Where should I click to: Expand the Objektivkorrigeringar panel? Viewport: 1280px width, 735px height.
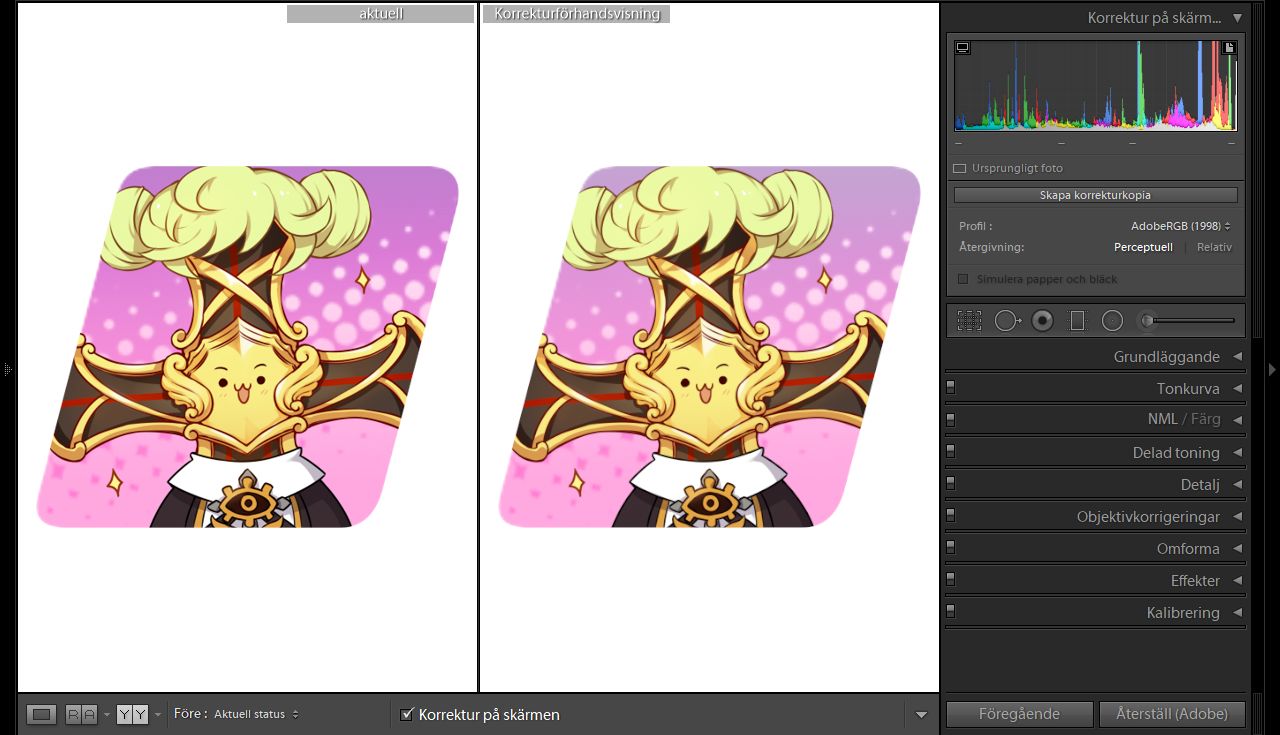click(x=1237, y=517)
